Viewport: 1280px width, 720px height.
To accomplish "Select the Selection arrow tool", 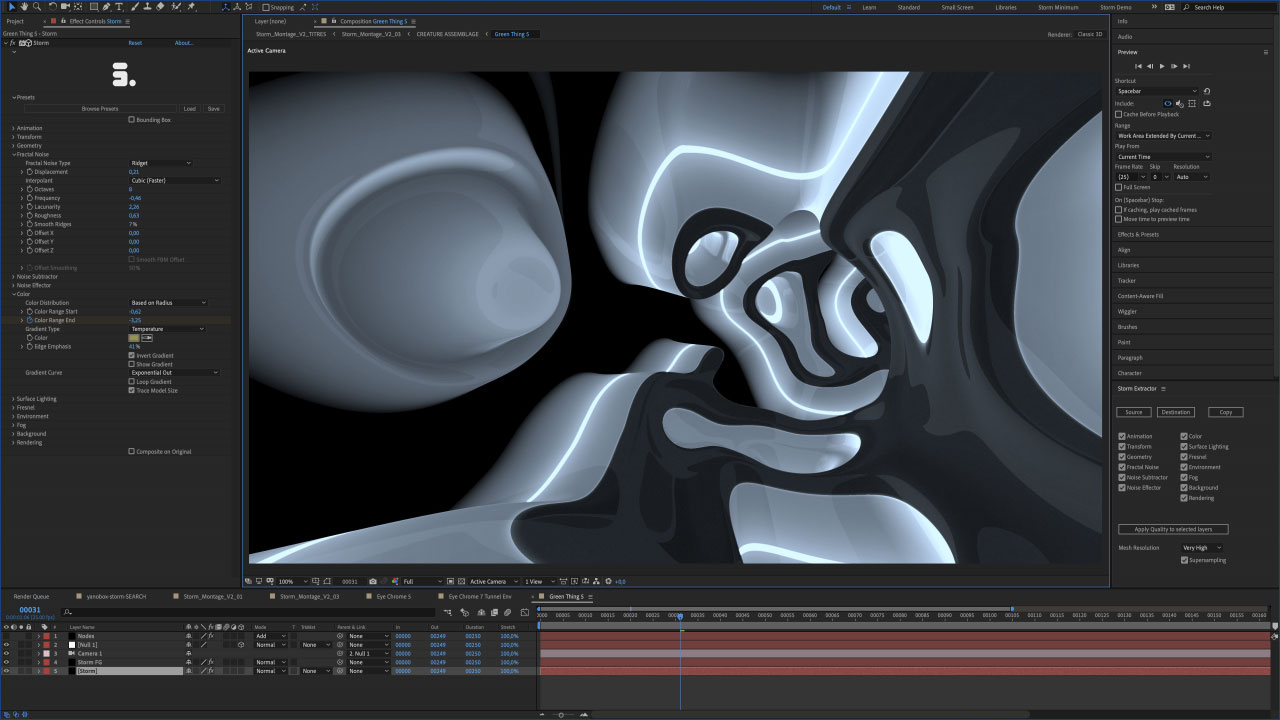I will (x=12, y=7).
